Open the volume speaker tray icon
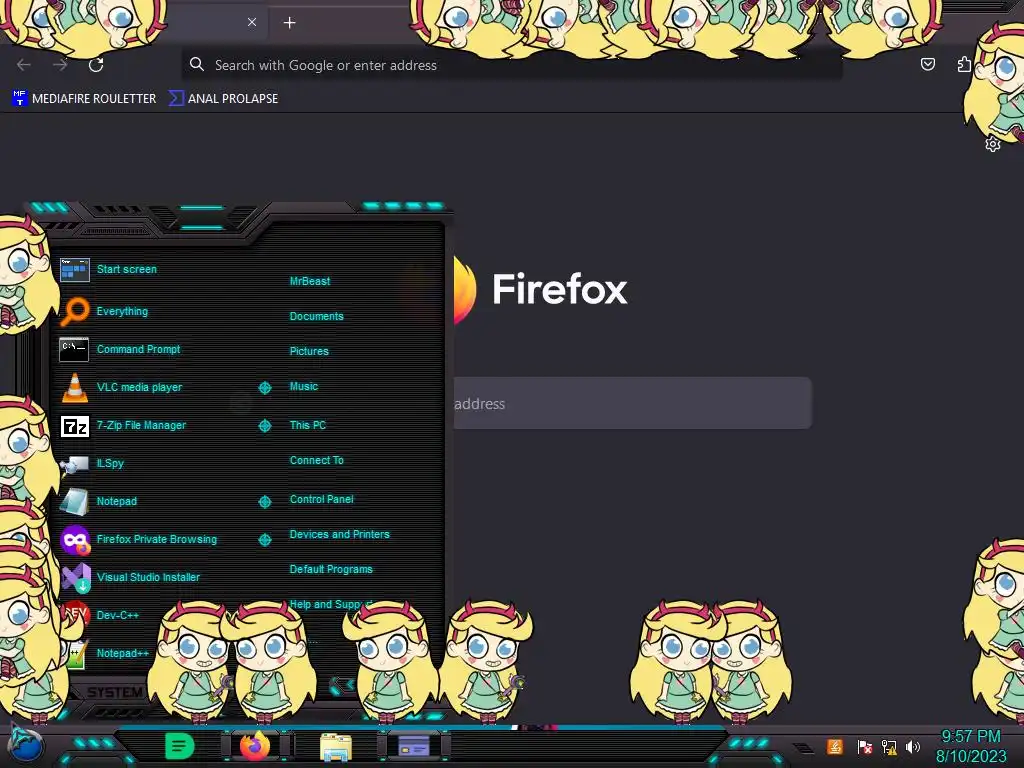 click(x=913, y=746)
